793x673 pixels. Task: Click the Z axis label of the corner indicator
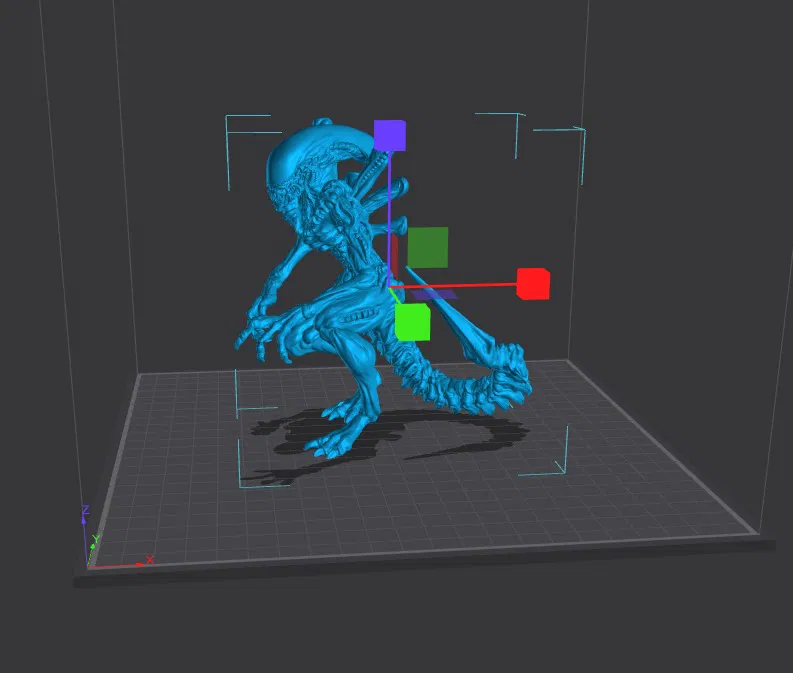click(85, 509)
